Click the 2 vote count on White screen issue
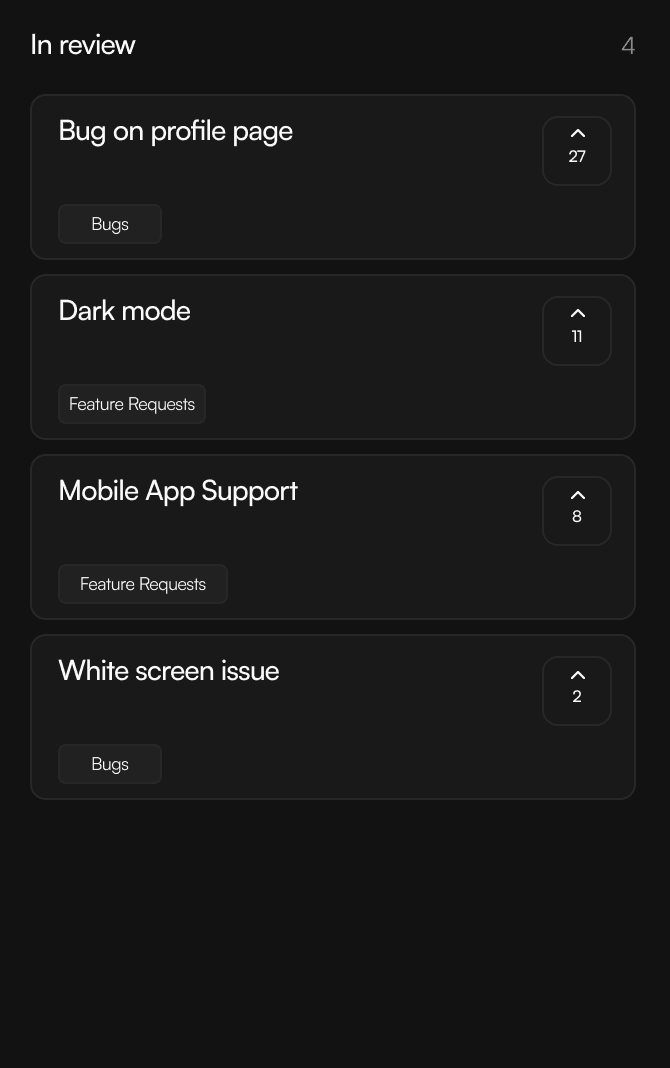 pyautogui.click(x=577, y=697)
